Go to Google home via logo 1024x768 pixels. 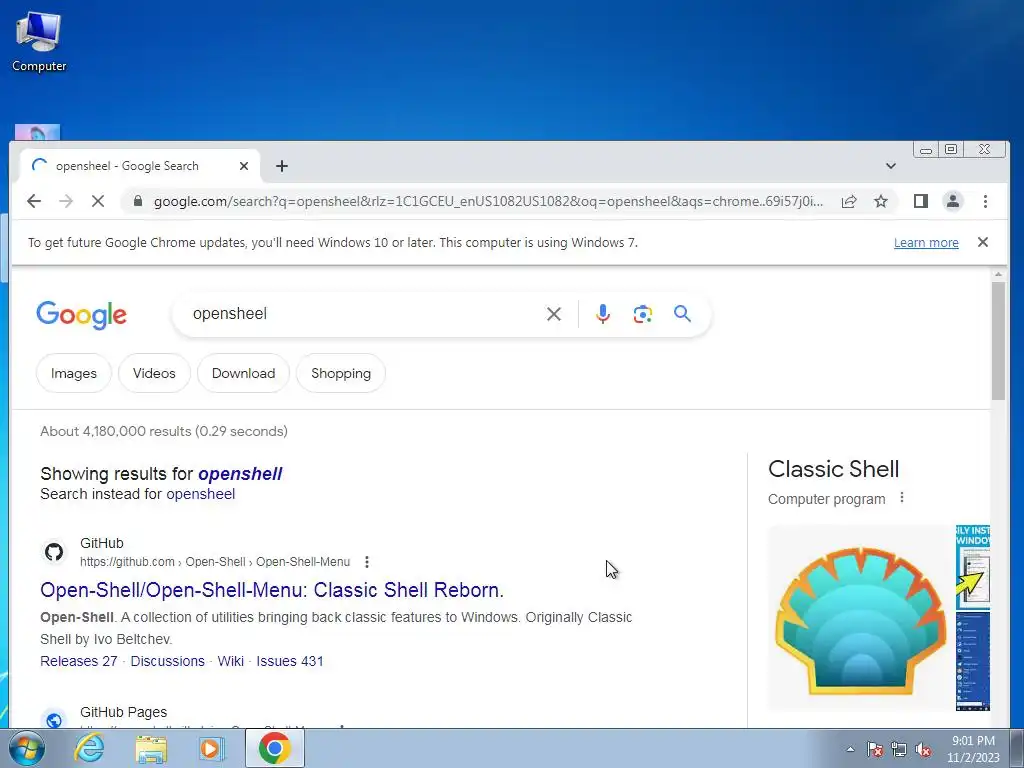82,315
